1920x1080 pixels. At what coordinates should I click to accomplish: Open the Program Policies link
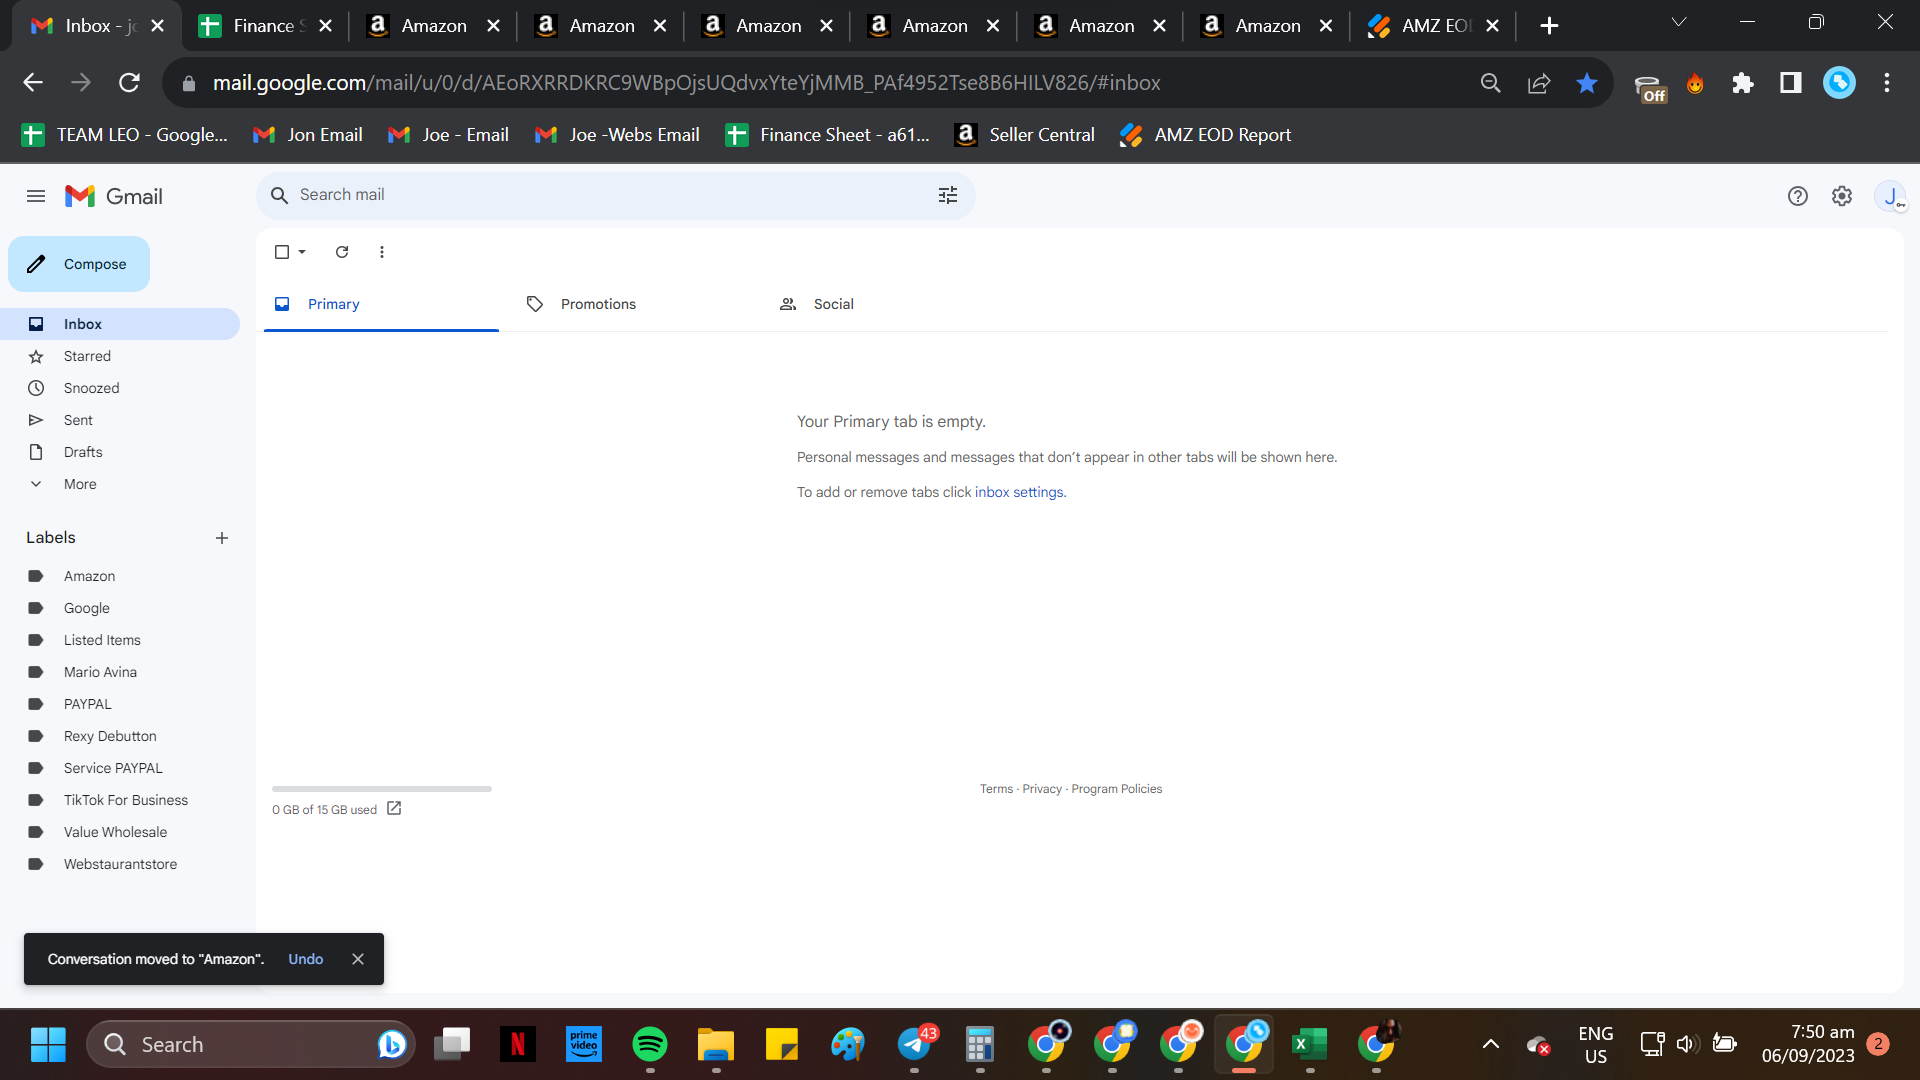click(x=1117, y=789)
